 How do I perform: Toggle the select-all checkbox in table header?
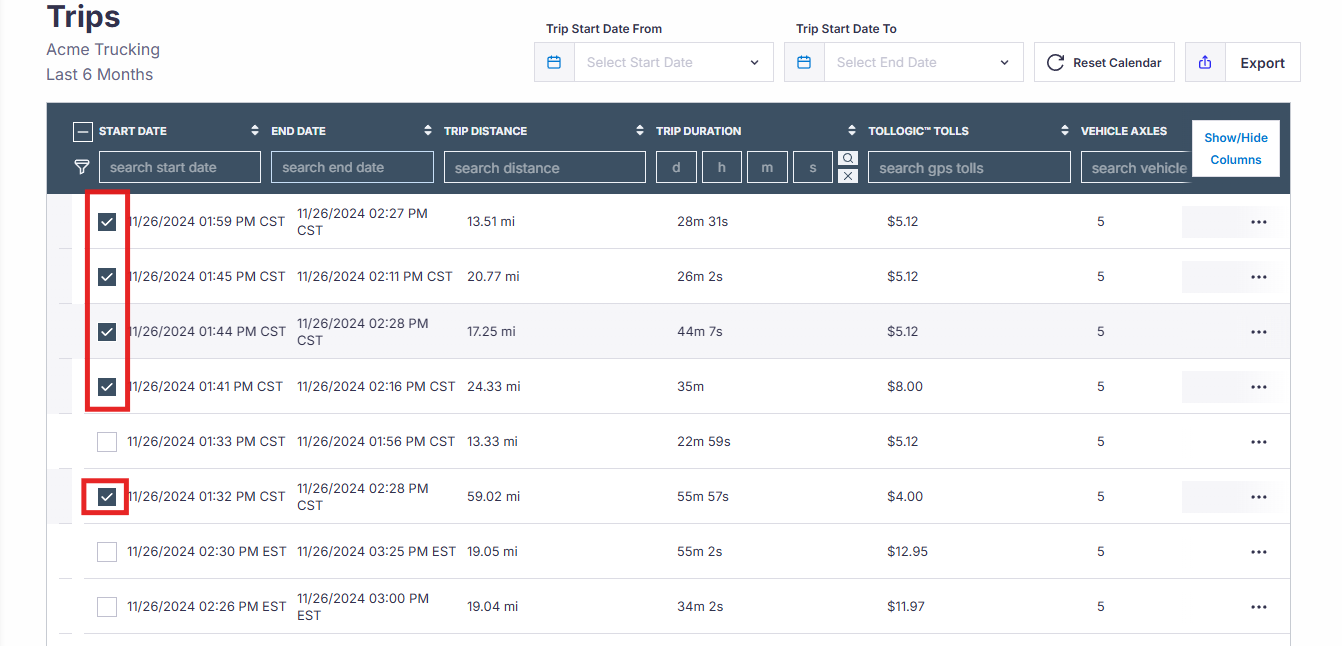pos(83,131)
